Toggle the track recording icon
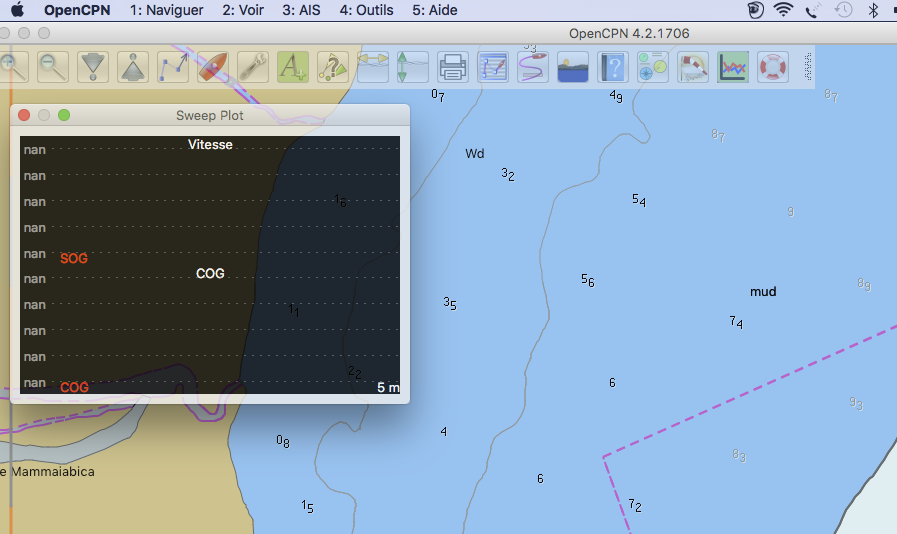Viewport: 897px width, 534px height. [533, 67]
